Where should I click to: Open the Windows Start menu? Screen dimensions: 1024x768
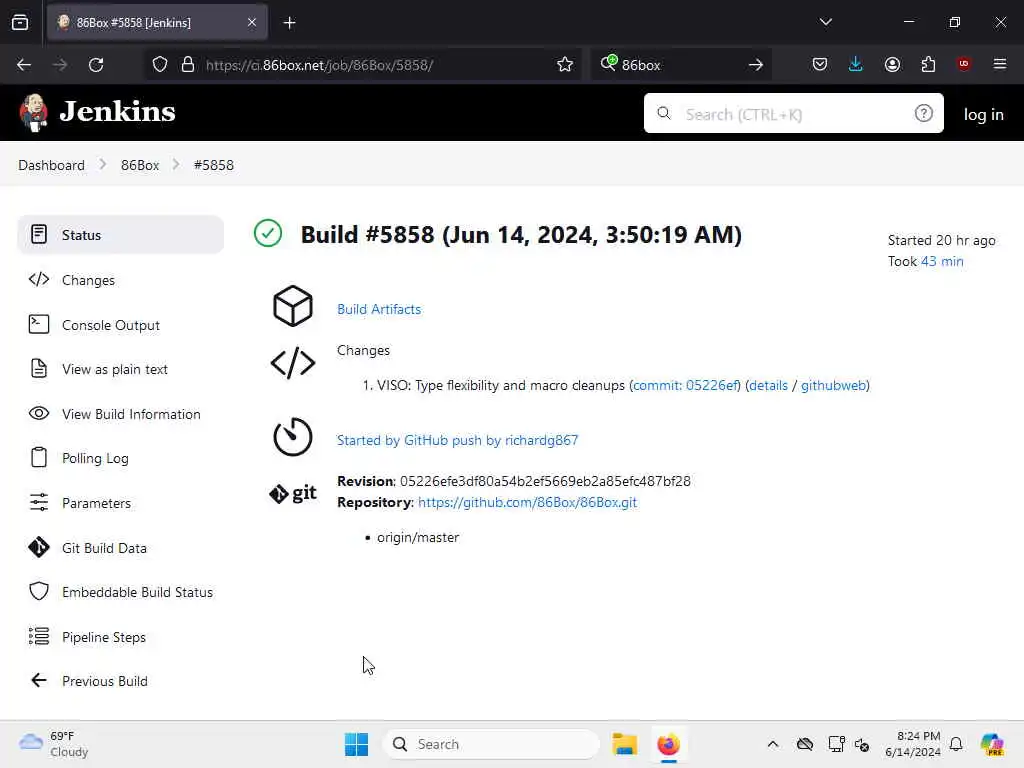pyautogui.click(x=356, y=744)
